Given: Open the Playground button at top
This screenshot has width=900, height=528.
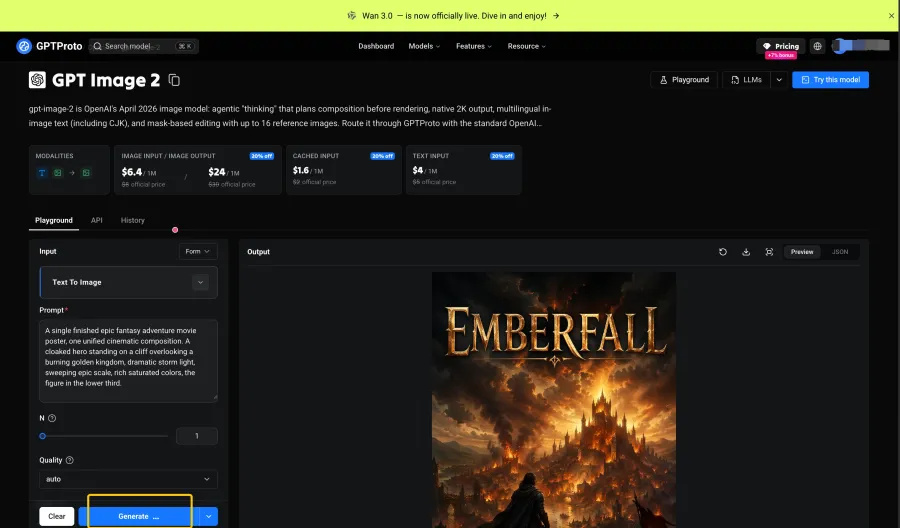Looking at the screenshot, I should pos(684,80).
